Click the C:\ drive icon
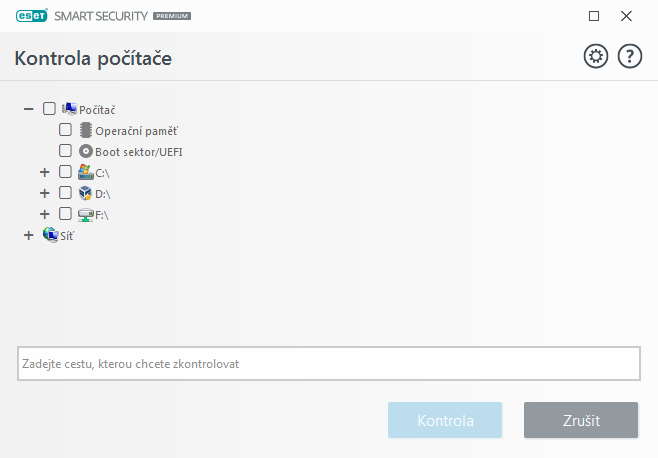658x458 pixels. (x=85, y=172)
